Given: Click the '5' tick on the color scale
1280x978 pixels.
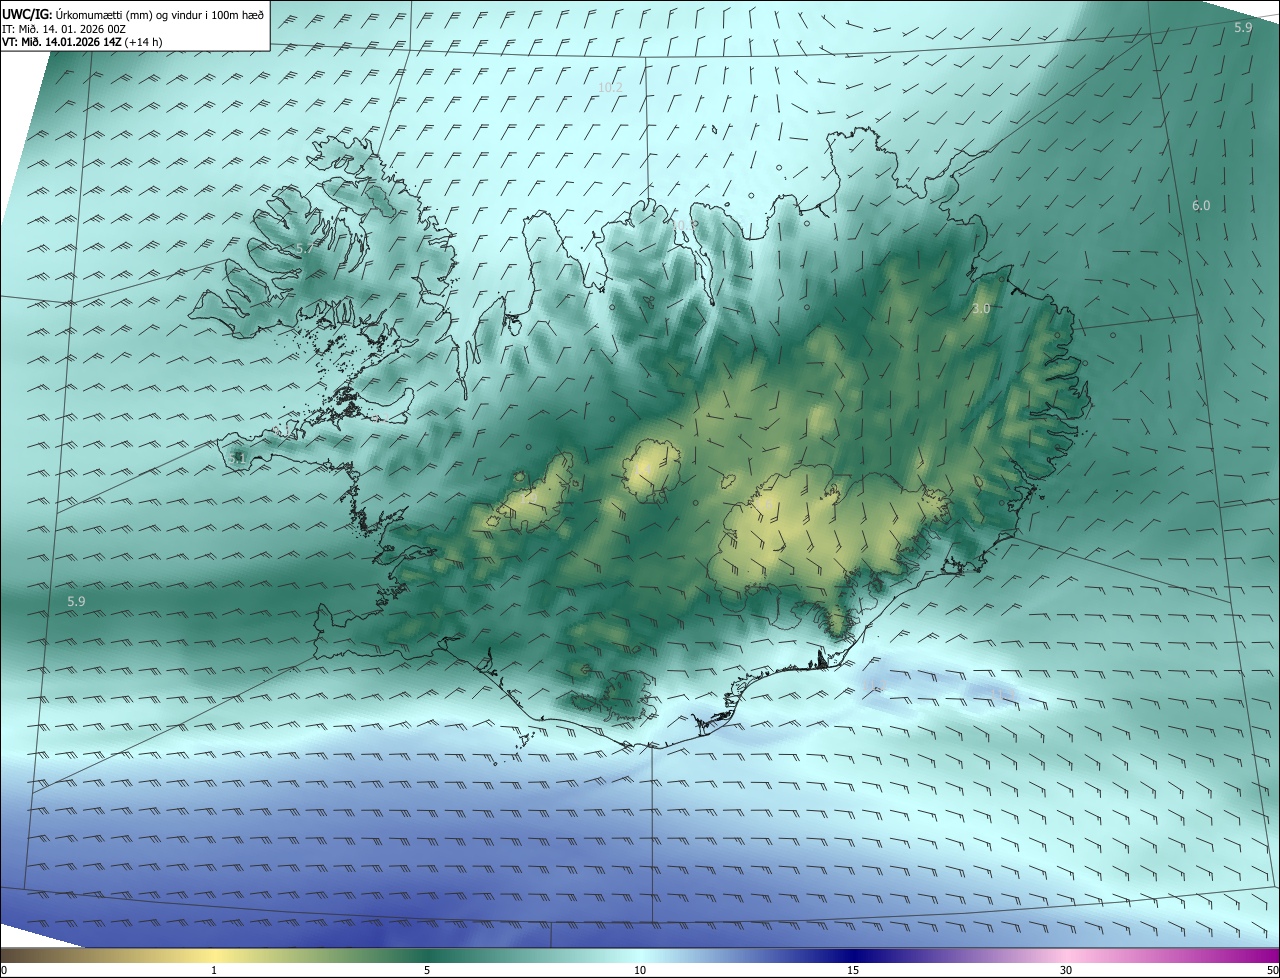Looking at the screenshot, I should (x=427, y=970).
